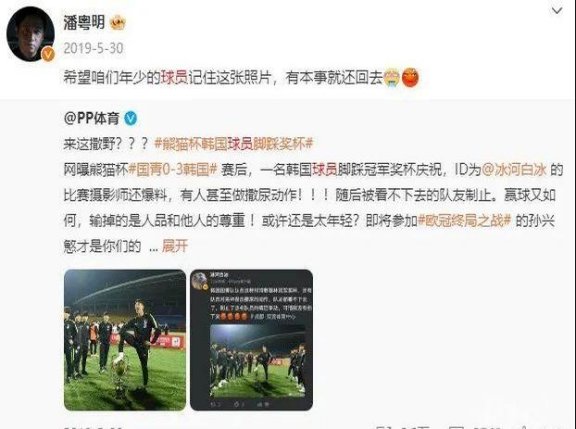Open the hashtag #熊猫杯韩国球员脚踩奖杯#

(233, 144)
